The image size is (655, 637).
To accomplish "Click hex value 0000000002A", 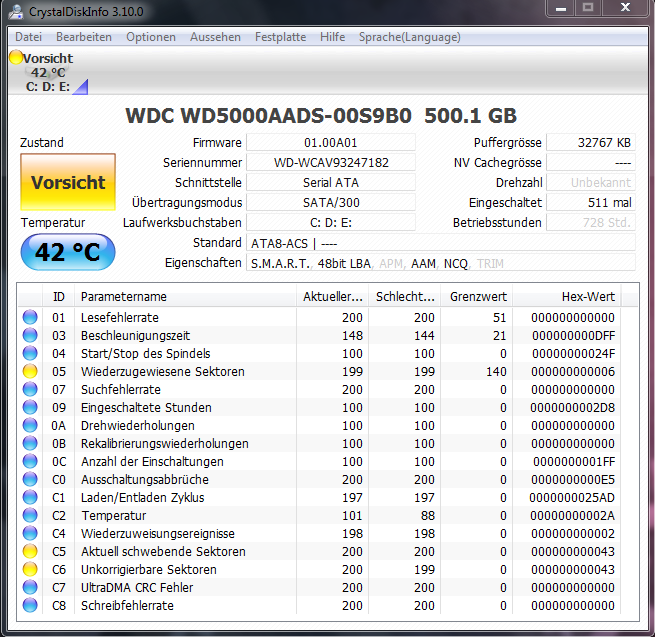I will pyautogui.click(x=572, y=515).
